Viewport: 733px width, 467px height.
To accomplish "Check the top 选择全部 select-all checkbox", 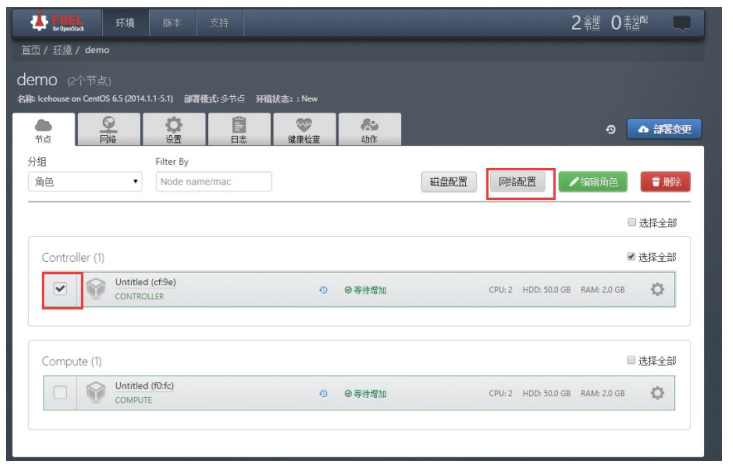I will (x=632, y=222).
